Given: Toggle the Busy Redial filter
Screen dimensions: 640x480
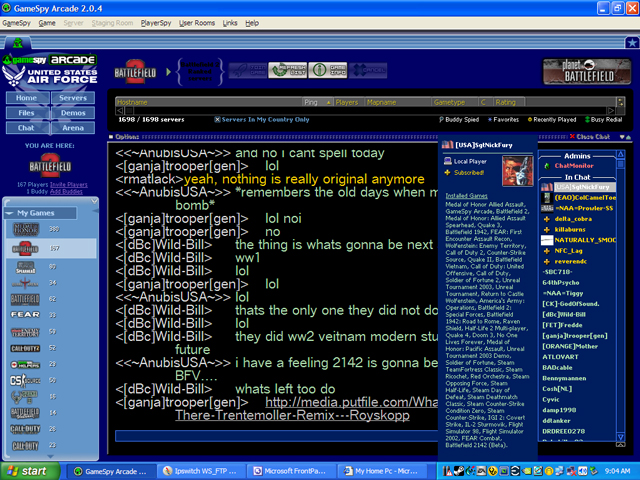Looking at the screenshot, I should [x=603, y=120].
